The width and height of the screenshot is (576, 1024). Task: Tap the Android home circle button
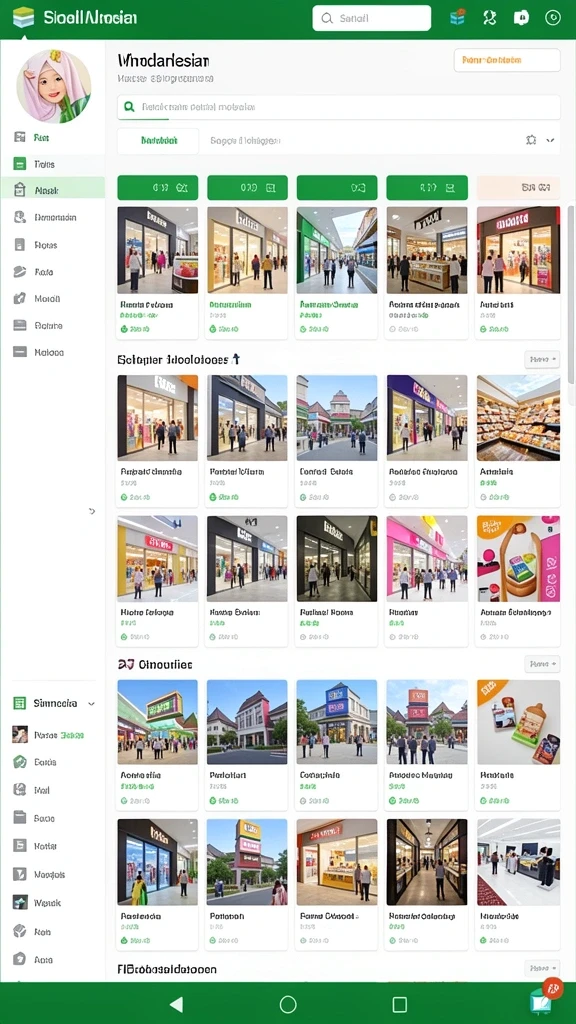click(x=288, y=1004)
